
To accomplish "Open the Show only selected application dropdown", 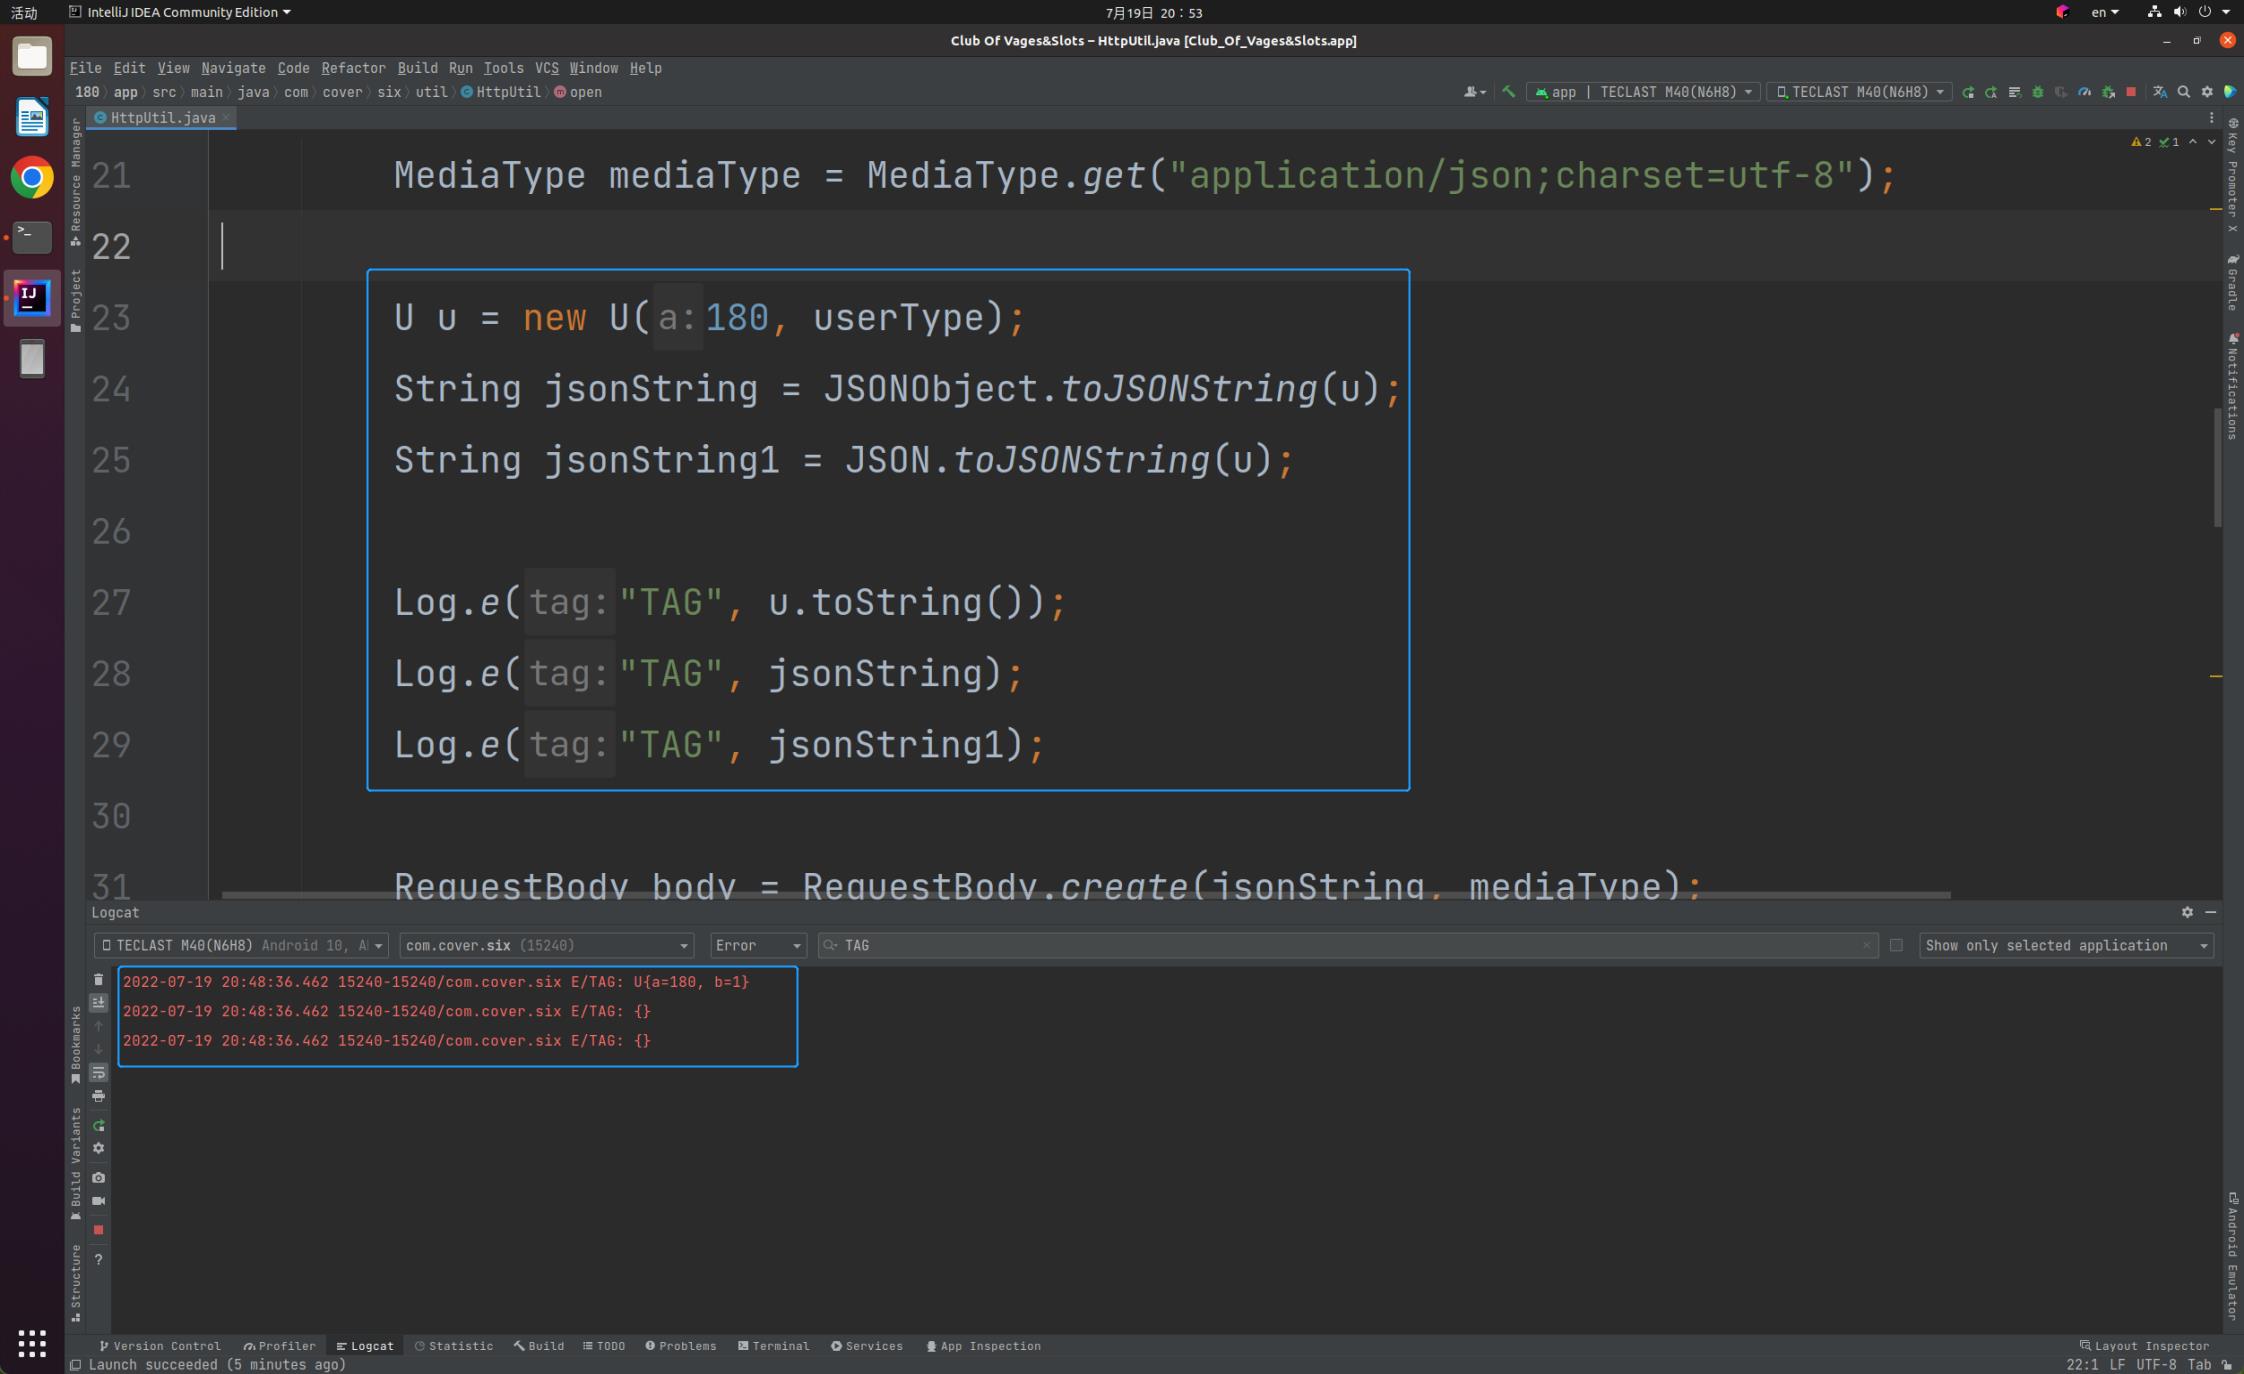I will [2065, 945].
